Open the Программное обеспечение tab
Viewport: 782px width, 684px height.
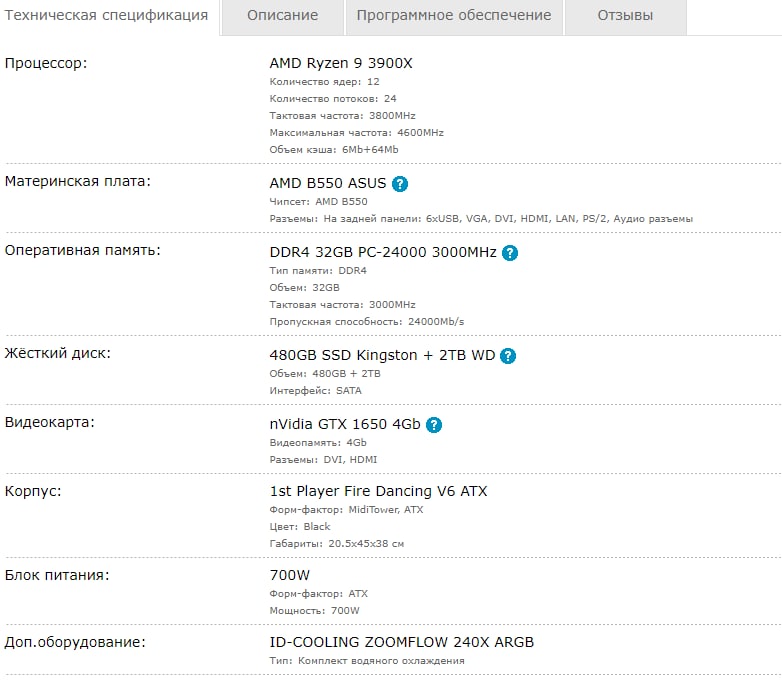coord(454,15)
